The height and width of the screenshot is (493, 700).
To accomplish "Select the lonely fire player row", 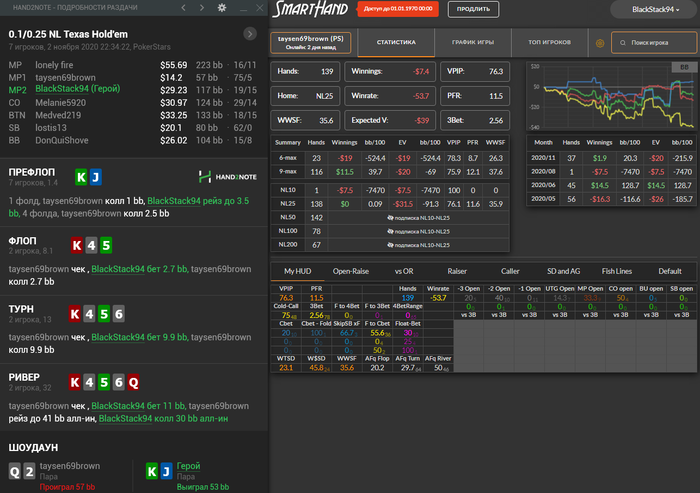I will coord(133,65).
